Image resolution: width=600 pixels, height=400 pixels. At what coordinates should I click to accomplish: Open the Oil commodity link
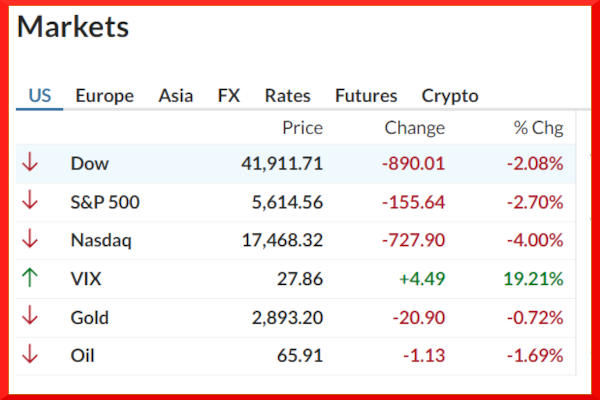pyautogui.click(x=84, y=356)
